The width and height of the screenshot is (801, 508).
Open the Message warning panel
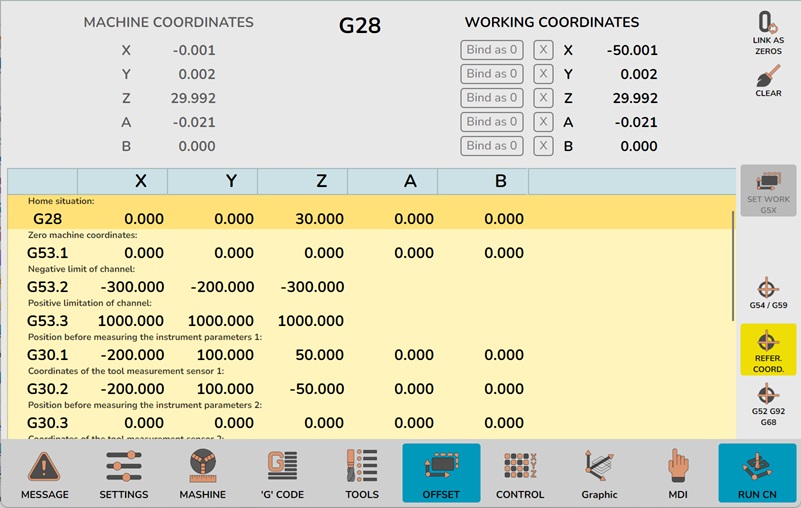click(45, 473)
